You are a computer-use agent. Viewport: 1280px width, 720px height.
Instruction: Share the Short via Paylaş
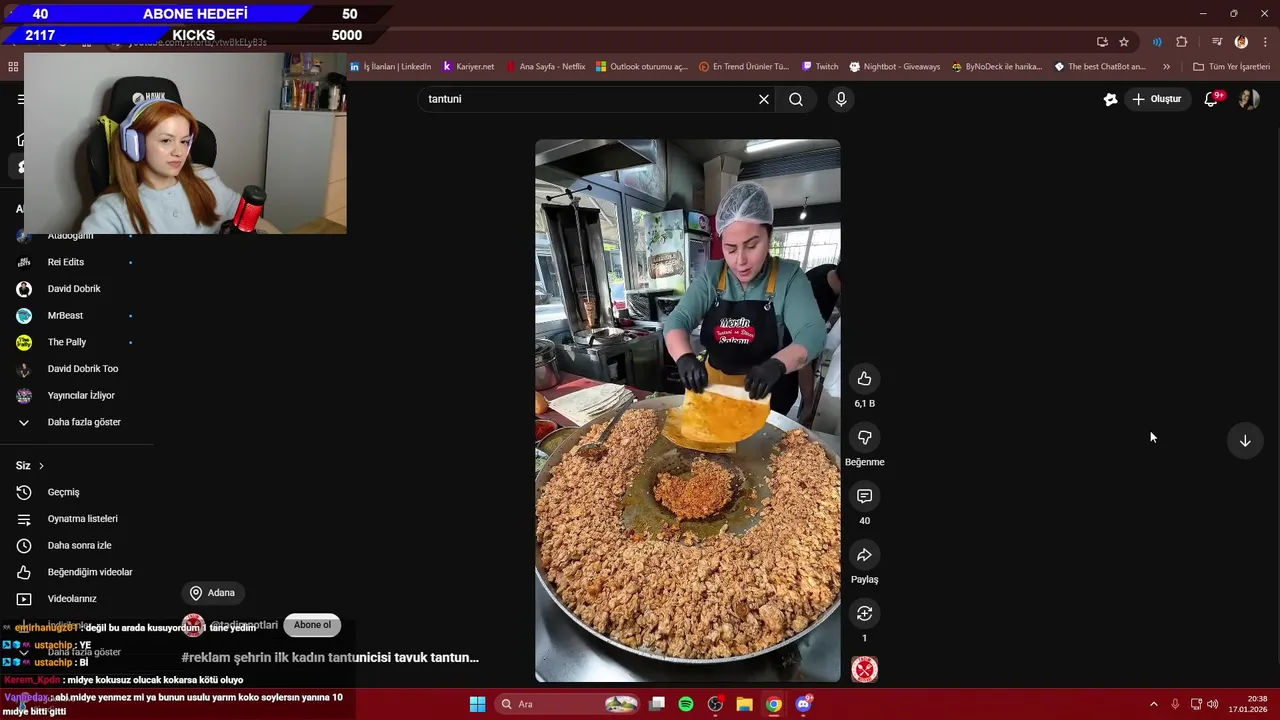[x=864, y=555]
